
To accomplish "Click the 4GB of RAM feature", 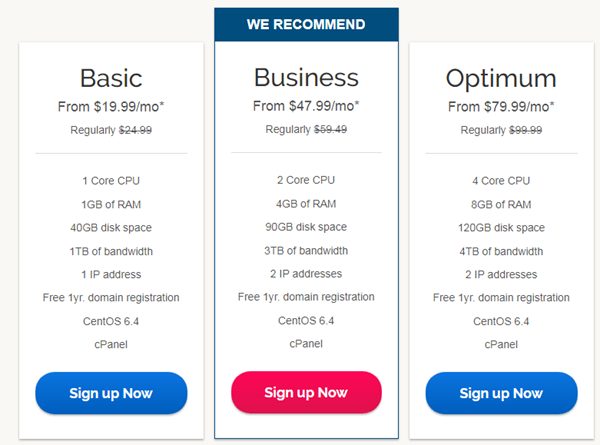I will pyautogui.click(x=306, y=204).
